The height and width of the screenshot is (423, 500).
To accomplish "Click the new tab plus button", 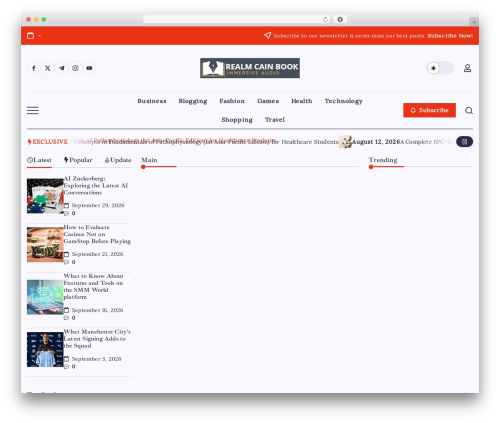I will pyautogui.click(x=474, y=22).
